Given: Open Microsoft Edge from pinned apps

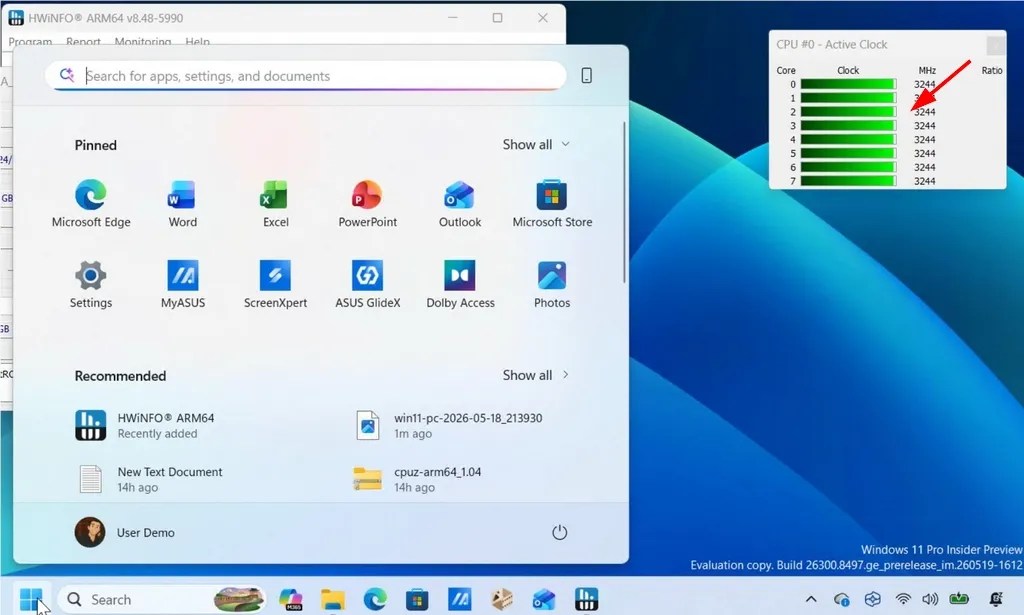Looking at the screenshot, I should tap(91, 203).
